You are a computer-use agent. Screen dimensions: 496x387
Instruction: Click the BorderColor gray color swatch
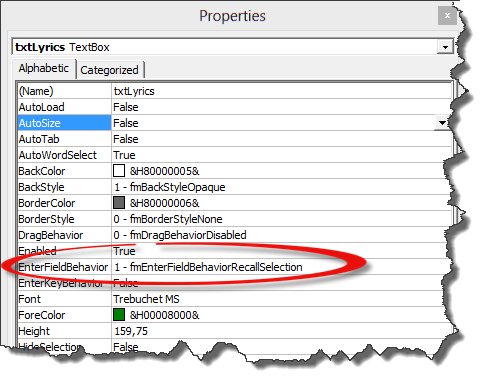tap(119, 203)
